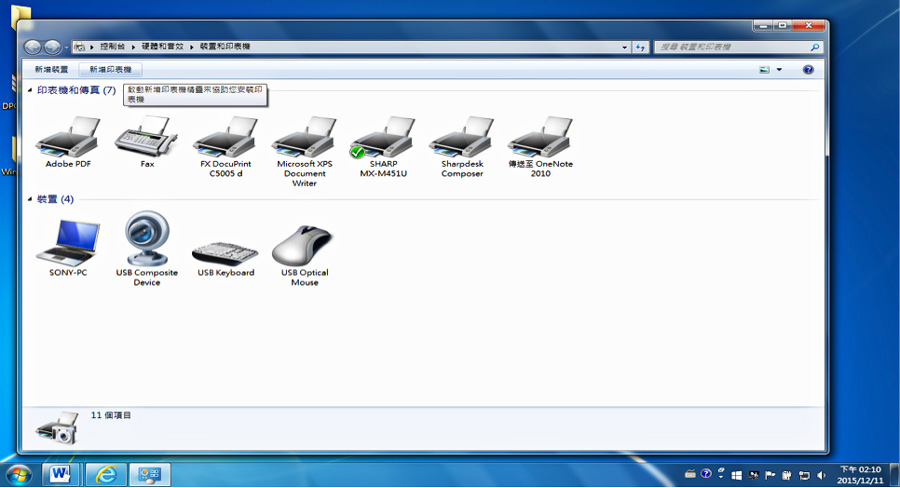This screenshot has width=900, height=488.
Task: Select the default SHARP MX-M451U printer
Action: click(383, 146)
